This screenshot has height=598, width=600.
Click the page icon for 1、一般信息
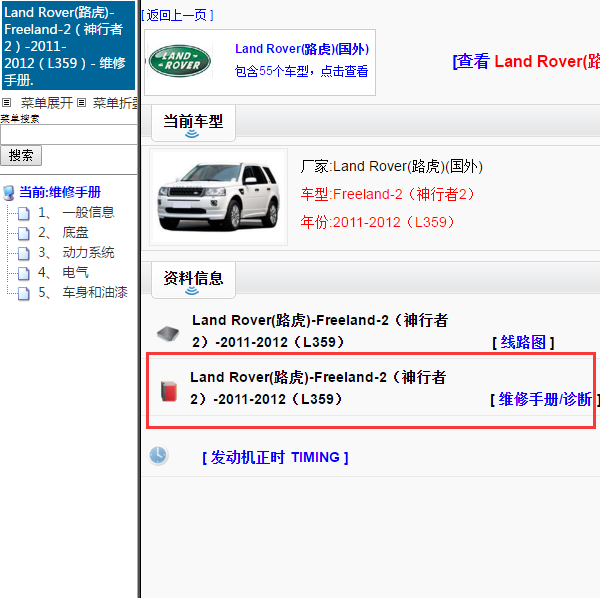pyautogui.click(x=23, y=213)
